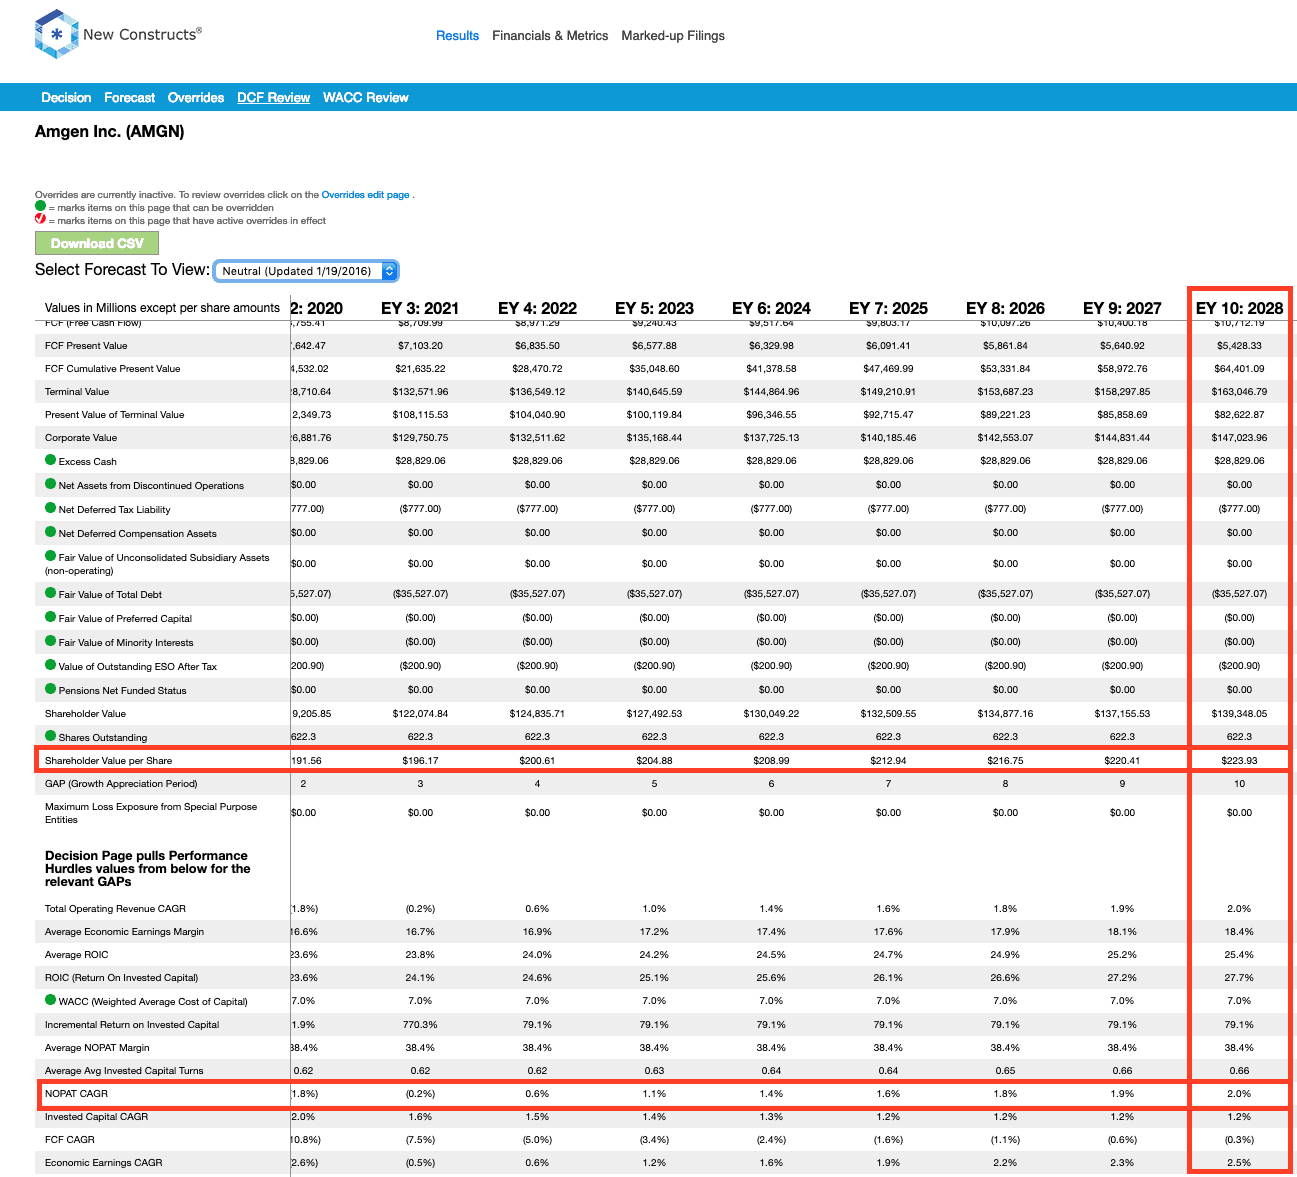1297x1177 pixels.
Task: Click override dot for Fair Value of Minority Interests
Action: tap(50, 641)
